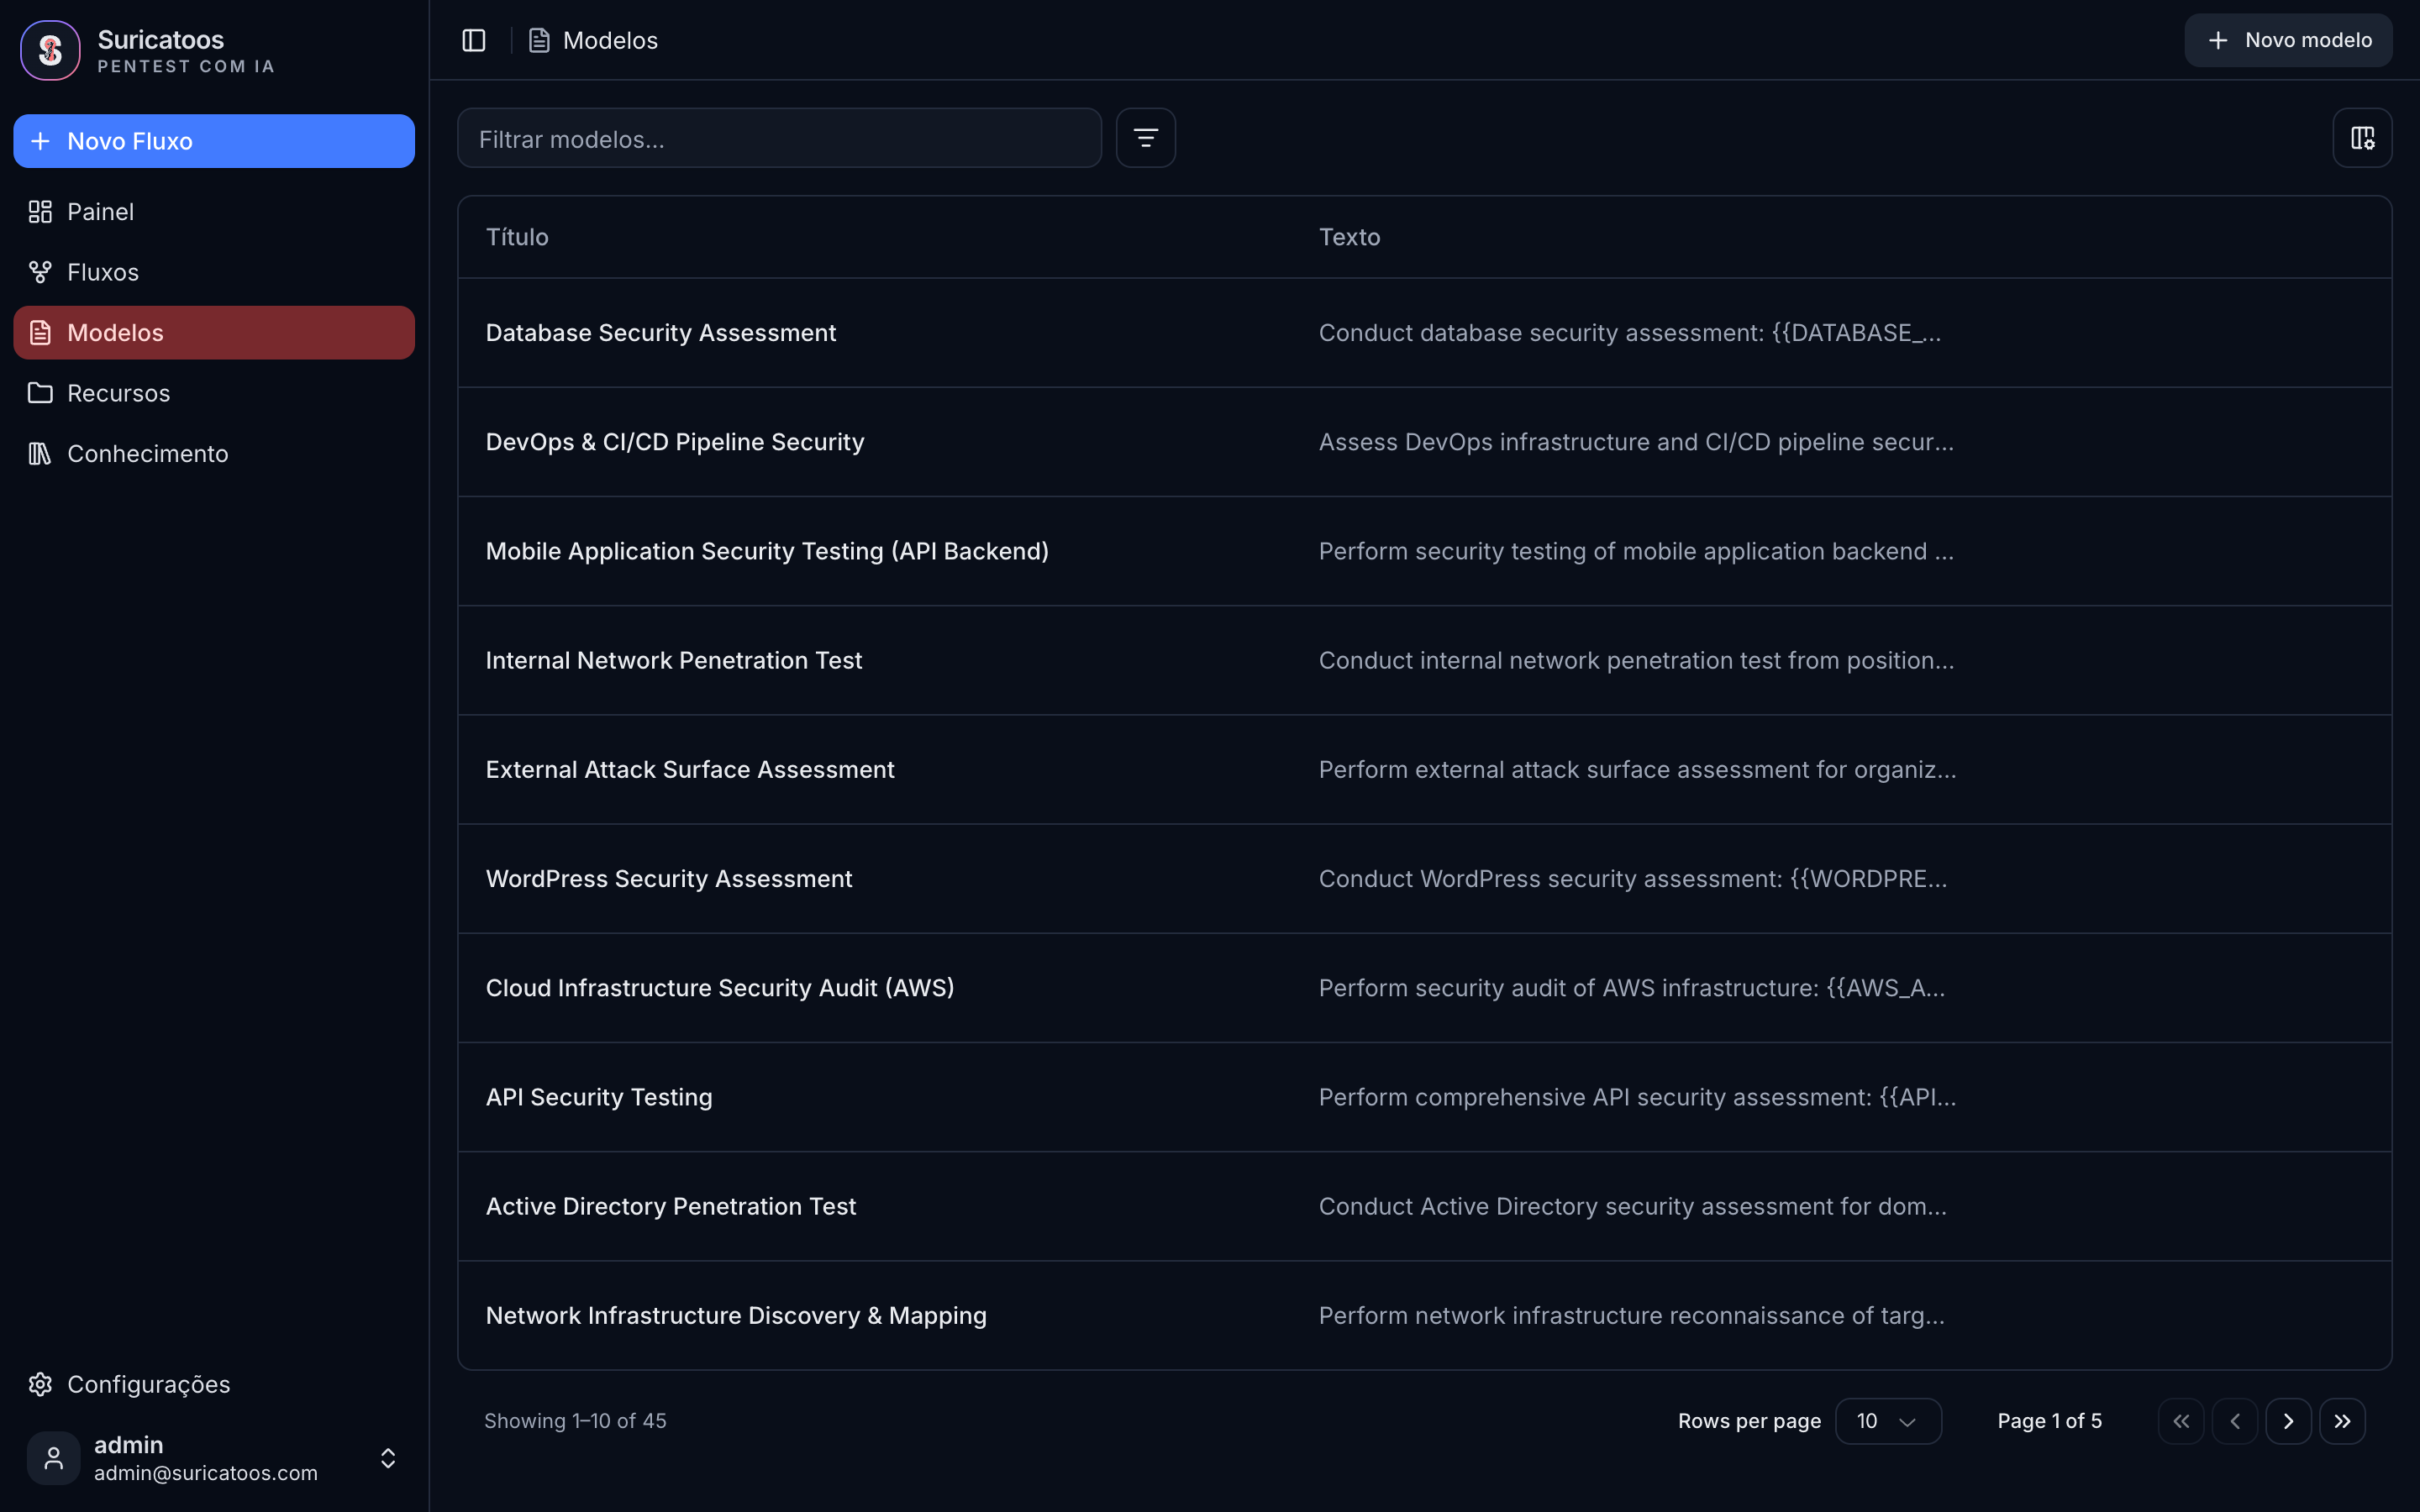The height and width of the screenshot is (1512, 2420).
Task: Click text 'Perform comprehensive API security assessment'
Action: pyautogui.click(x=1595, y=1097)
